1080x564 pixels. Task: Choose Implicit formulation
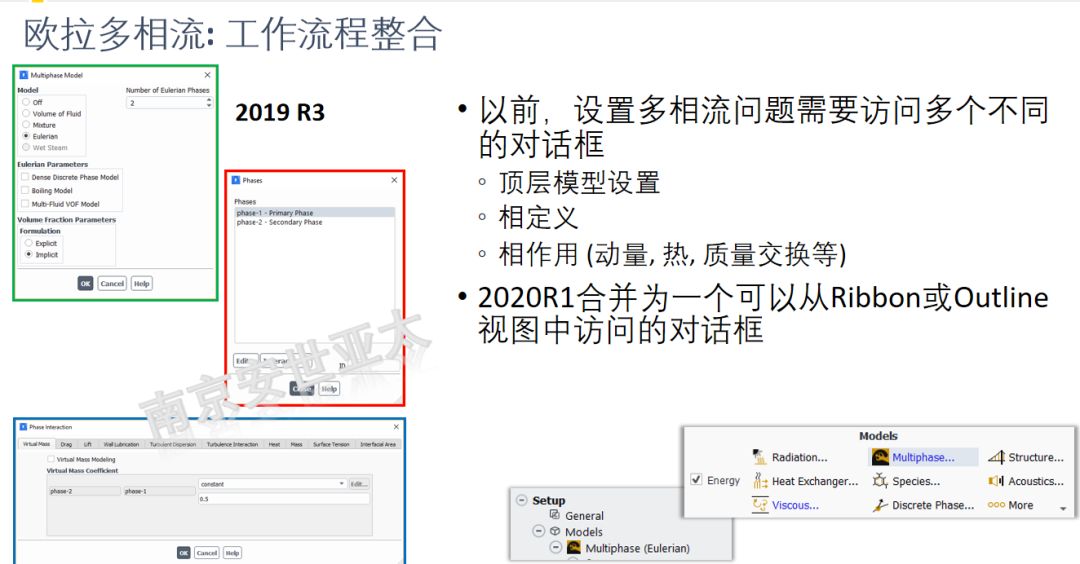pyautogui.click(x=28, y=254)
